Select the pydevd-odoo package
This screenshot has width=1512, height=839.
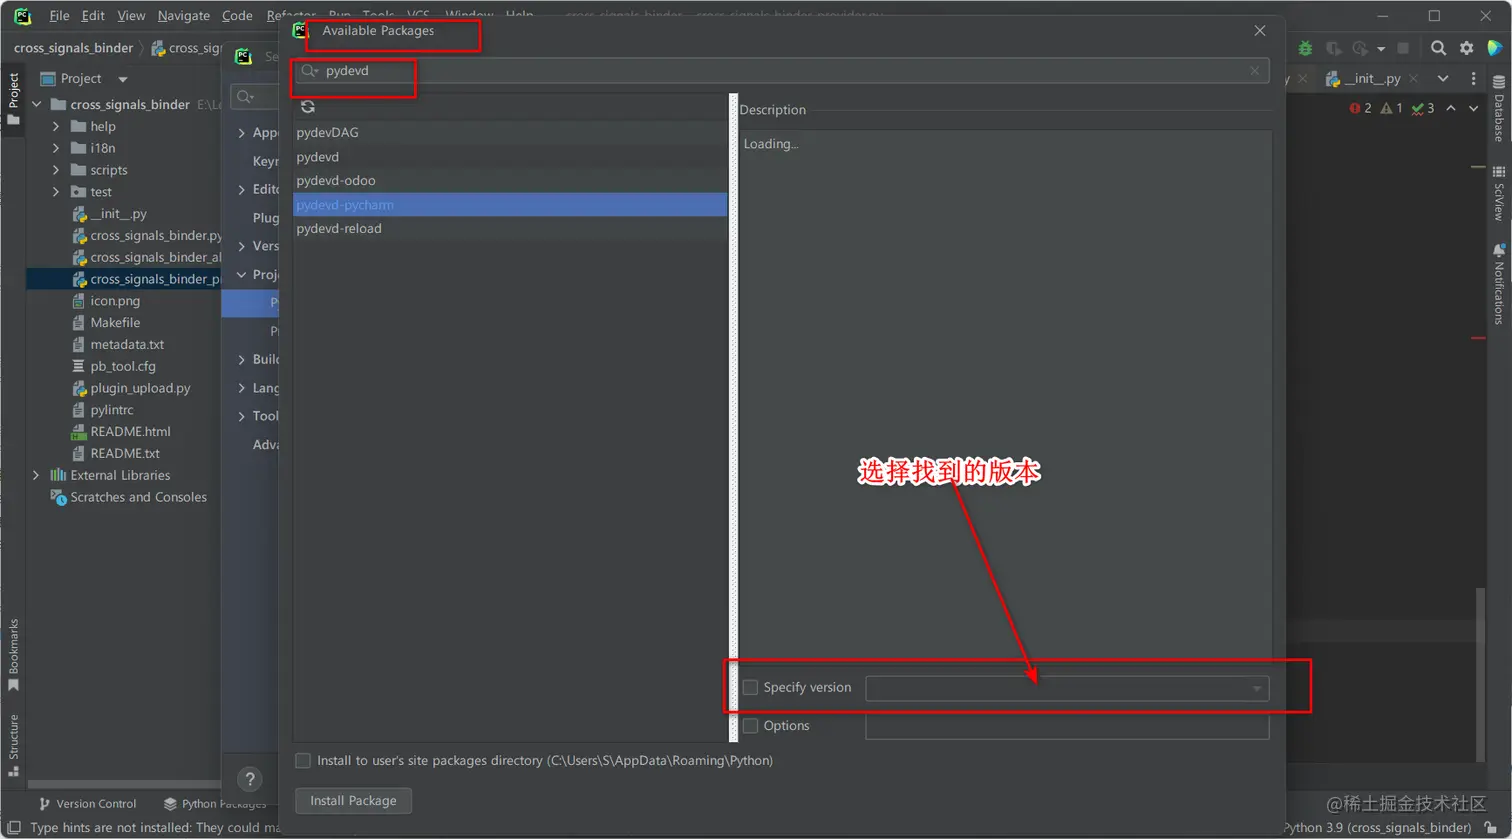click(x=510, y=181)
